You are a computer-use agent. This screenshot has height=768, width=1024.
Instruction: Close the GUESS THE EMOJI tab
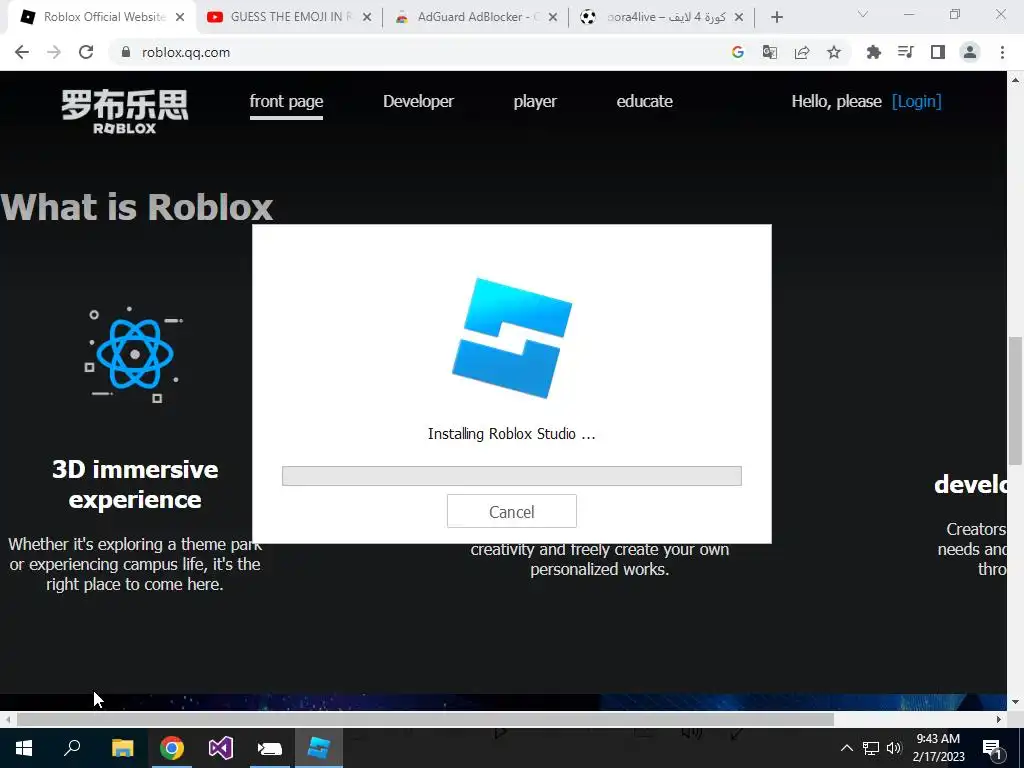pyautogui.click(x=367, y=17)
